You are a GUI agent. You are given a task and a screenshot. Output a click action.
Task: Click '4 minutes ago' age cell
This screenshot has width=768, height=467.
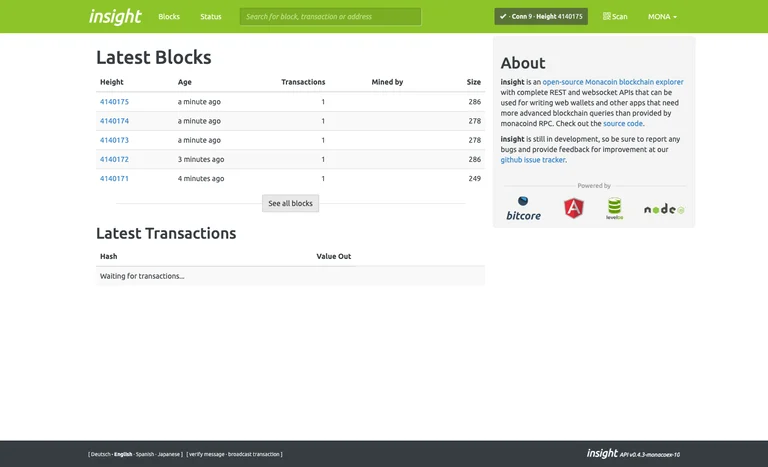(x=201, y=178)
